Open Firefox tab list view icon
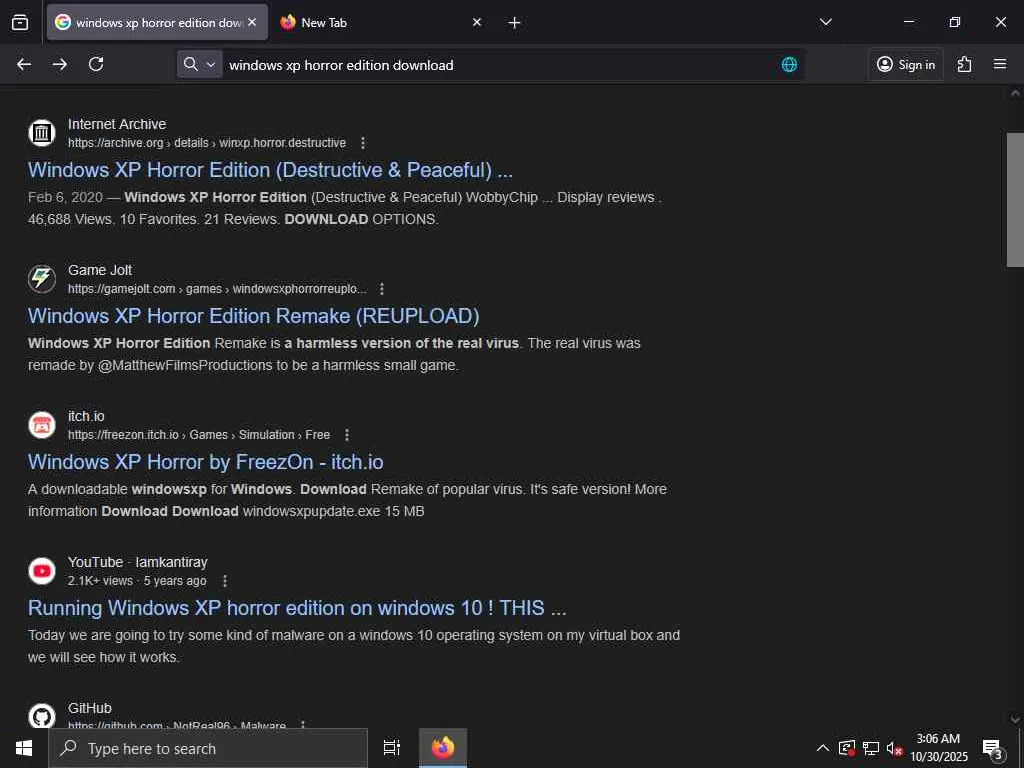Screen dimensions: 1024x768 (x=20, y=22)
